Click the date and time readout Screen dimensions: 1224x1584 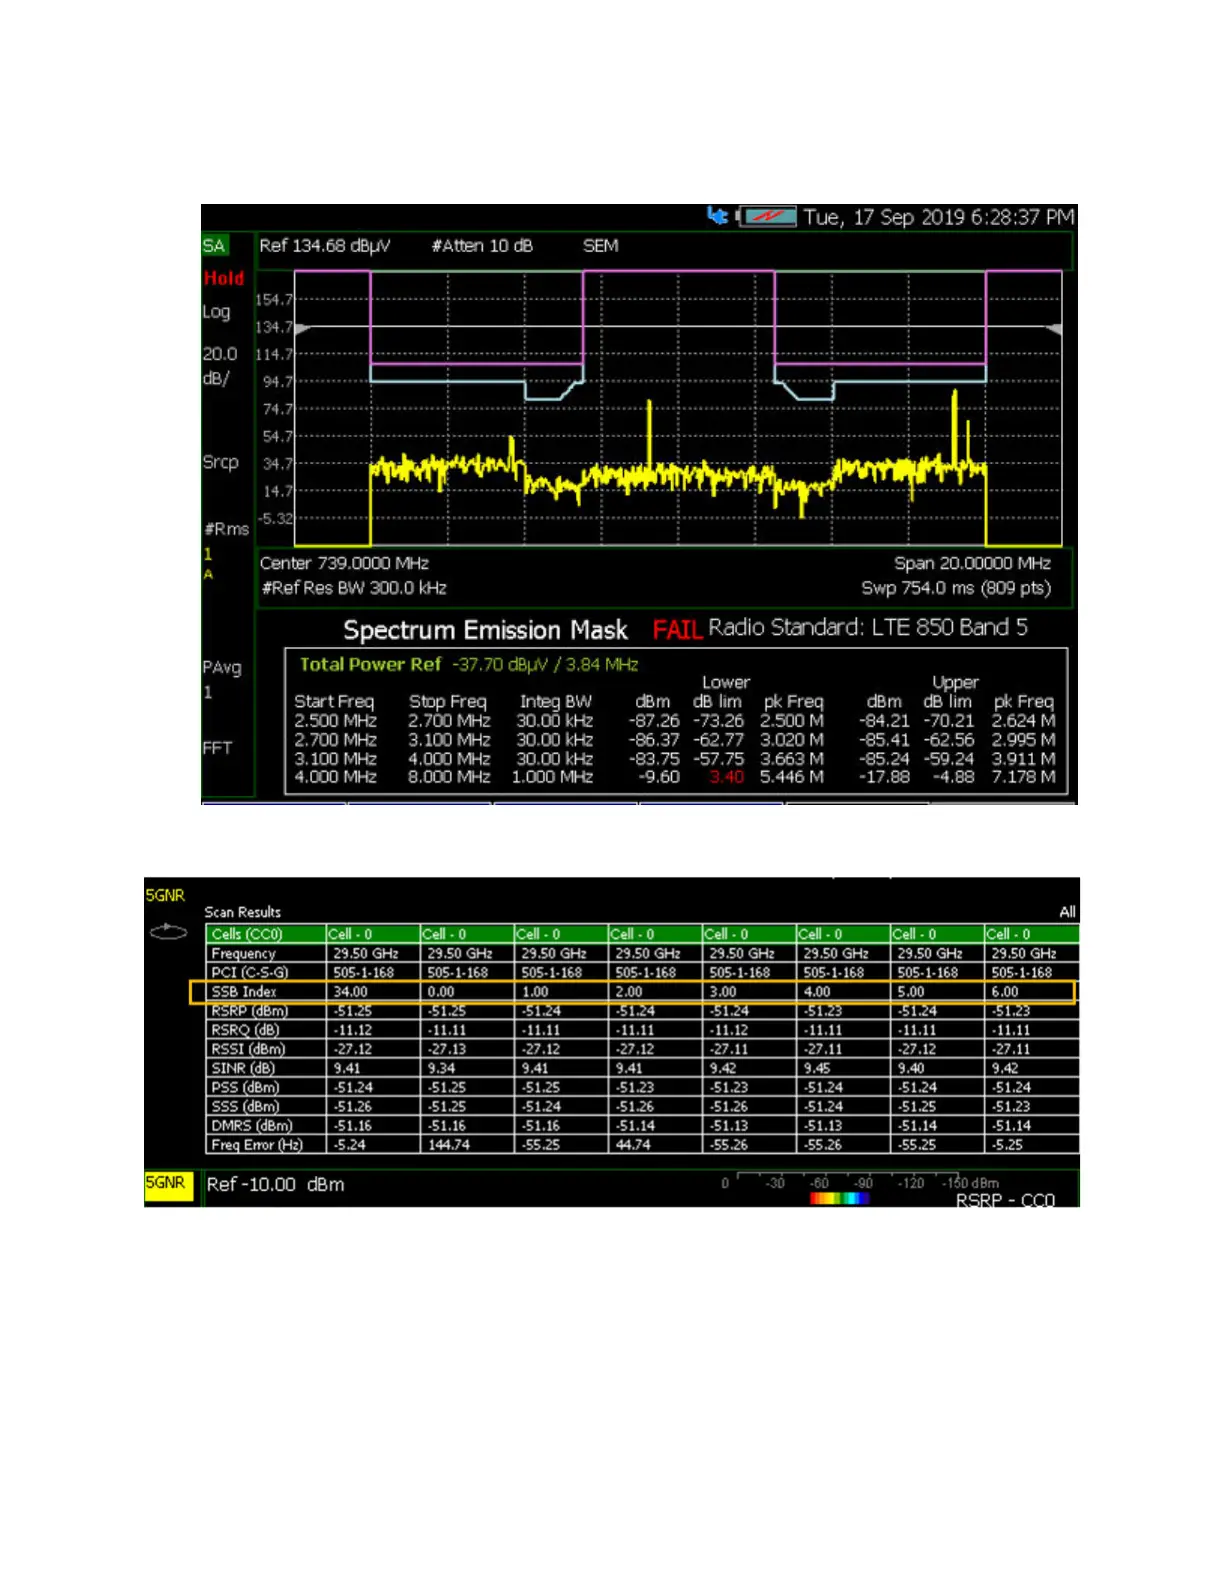pyautogui.click(x=938, y=217)
